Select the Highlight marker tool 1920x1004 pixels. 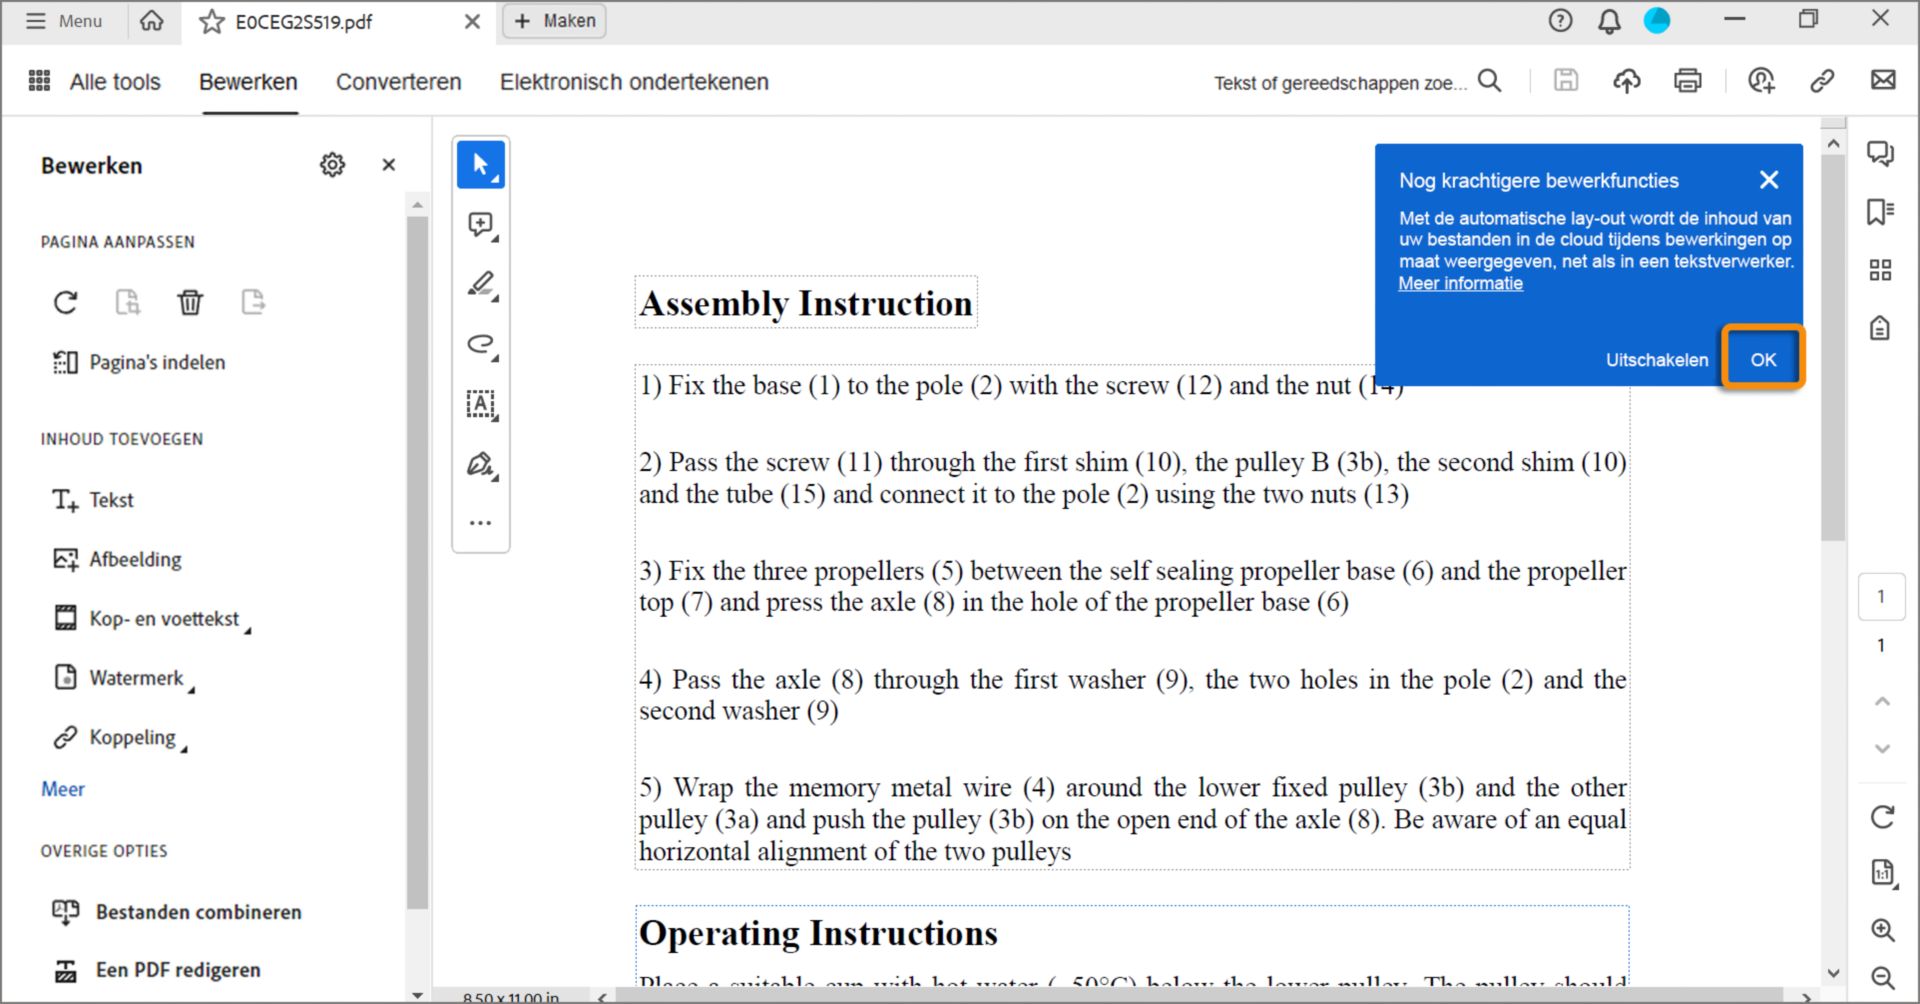481,284
